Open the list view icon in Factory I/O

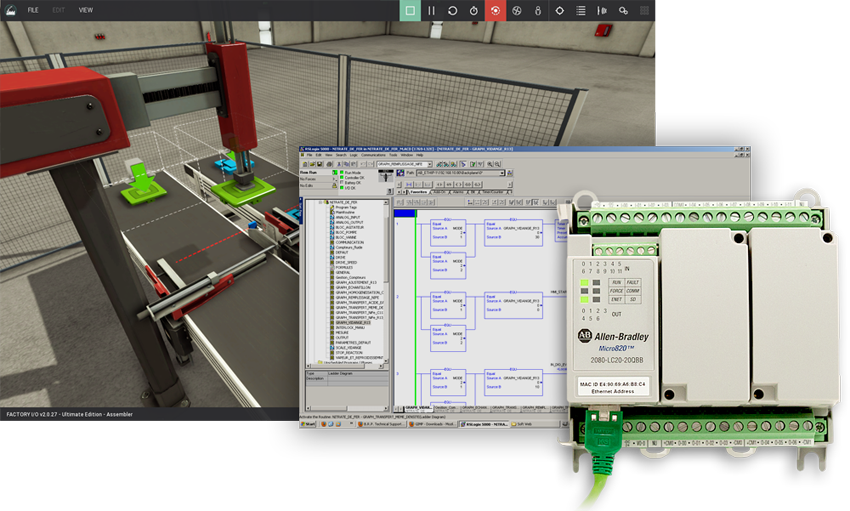coord(581,10)
